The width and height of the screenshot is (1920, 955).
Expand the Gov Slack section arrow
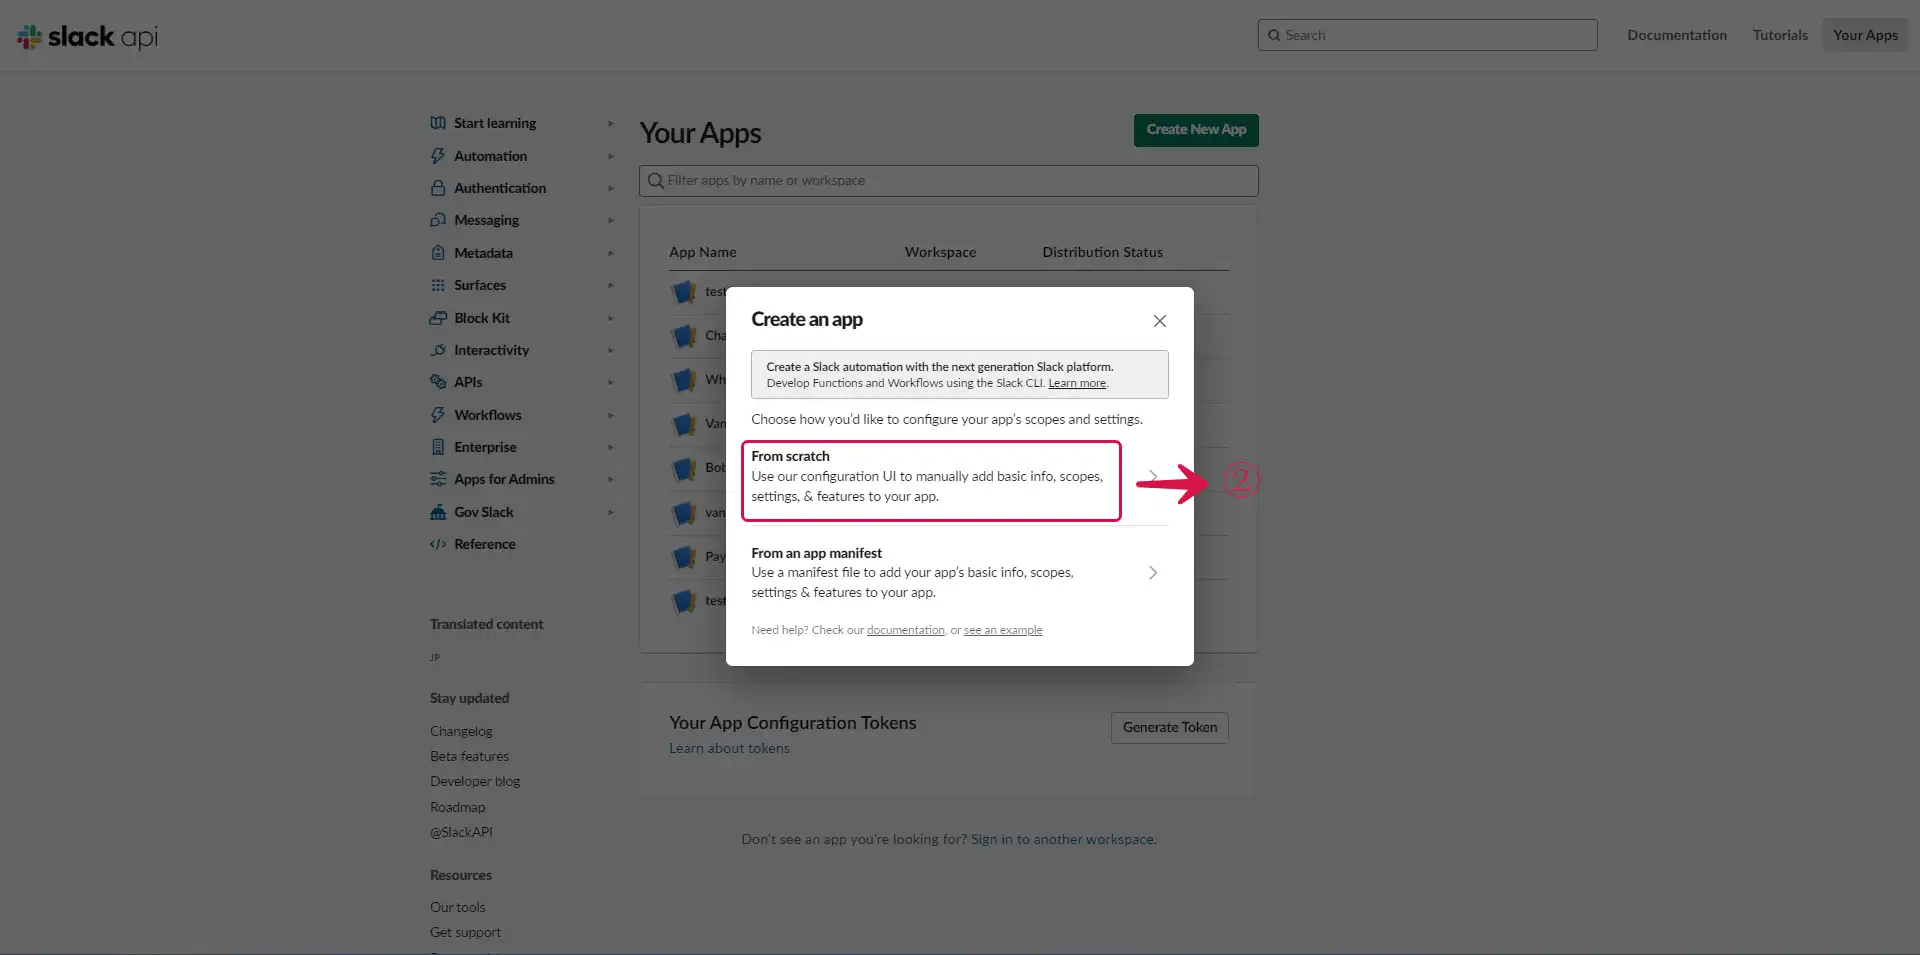pyautogui.click(x=611, y=512)
